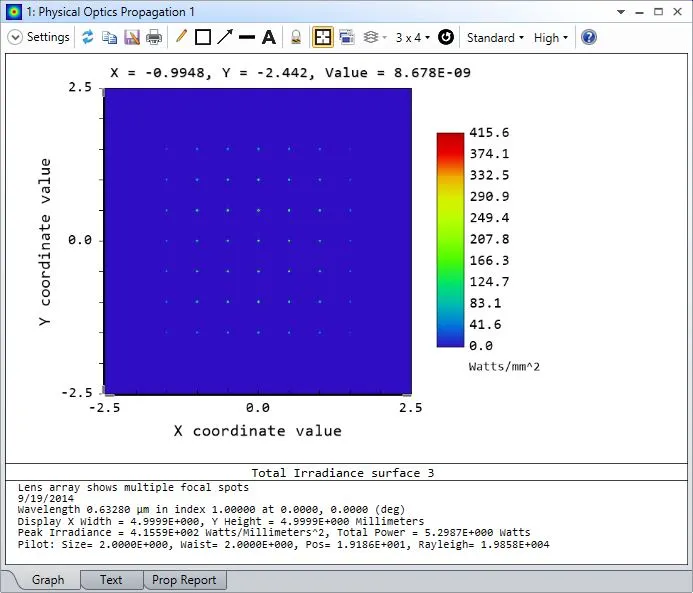This screenshot has height=593, width=693.
Task: Select the pencil annotation tool
Action: (181, 37)
